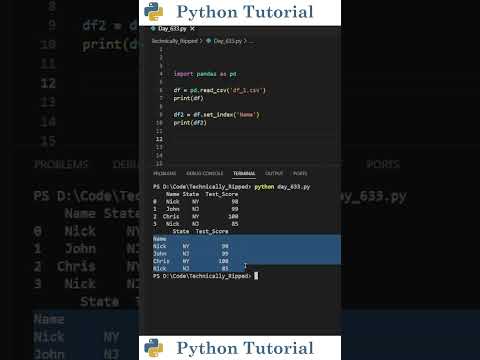The height and width of the screenshot is (360, 480).
Task: Click the 'print(df)' code line
Action: [x=188, y=98]
